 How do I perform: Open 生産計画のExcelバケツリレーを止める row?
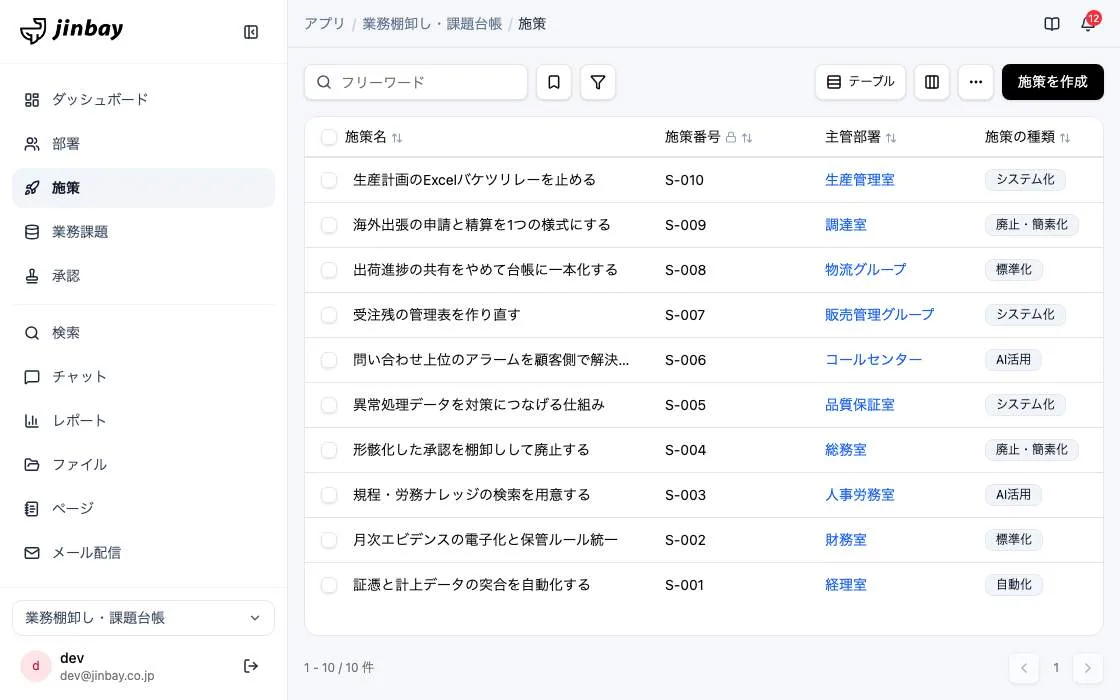pyautogui.click(x=474, y=180)
